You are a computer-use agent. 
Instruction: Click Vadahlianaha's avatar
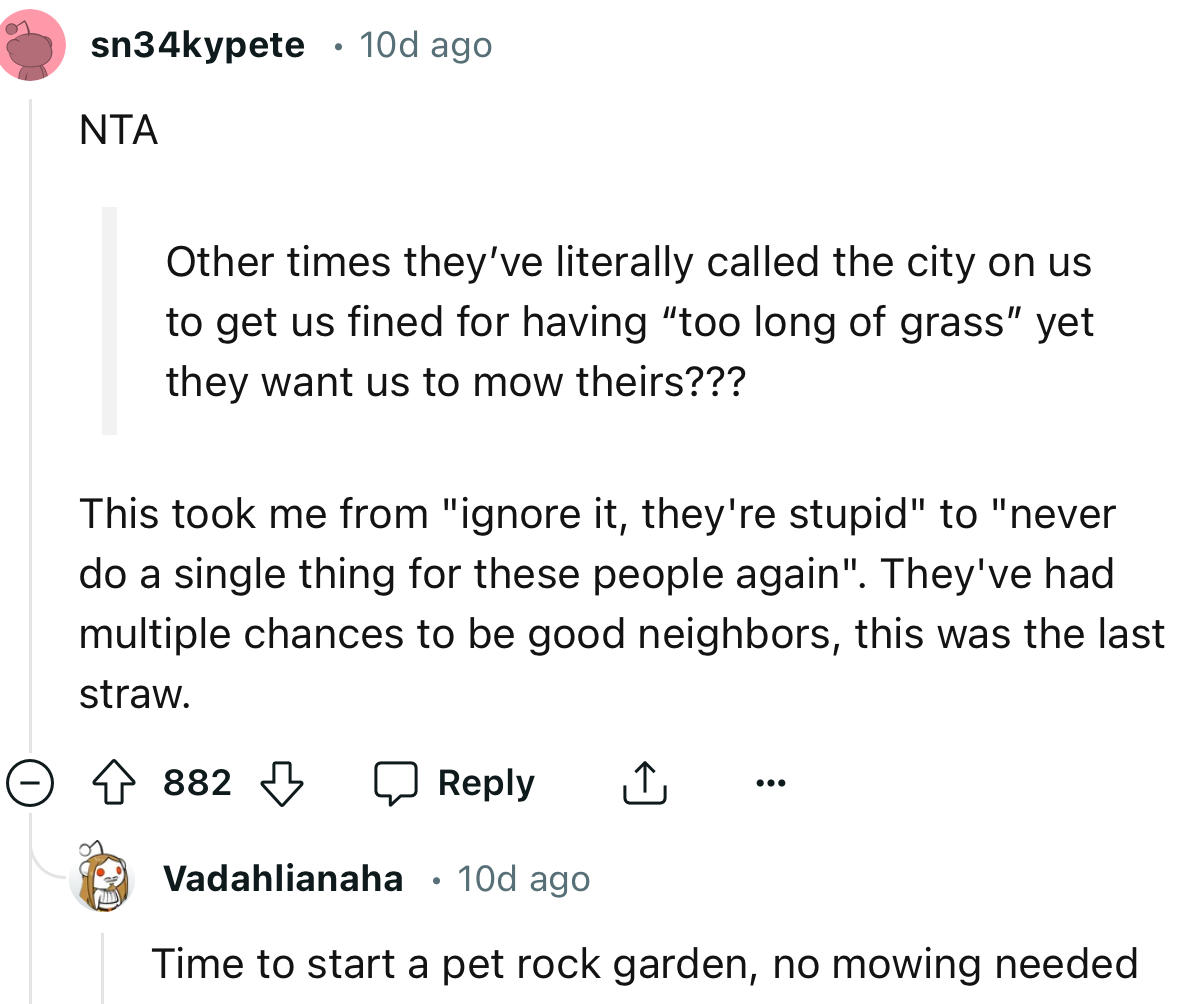click(x=102, y=879)
